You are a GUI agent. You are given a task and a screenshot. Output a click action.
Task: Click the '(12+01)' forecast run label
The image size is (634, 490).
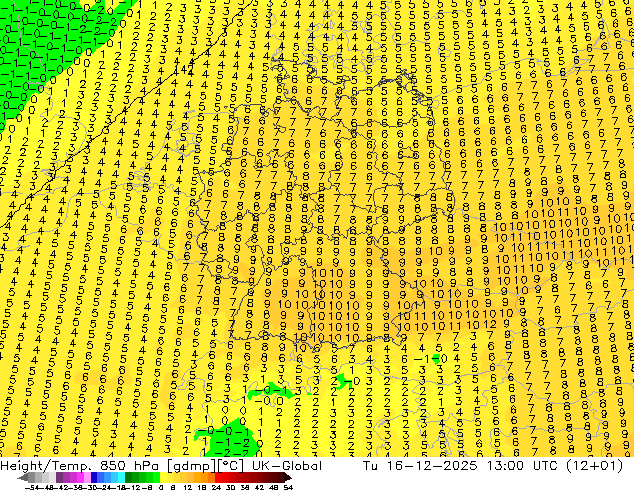pos(594,466)
